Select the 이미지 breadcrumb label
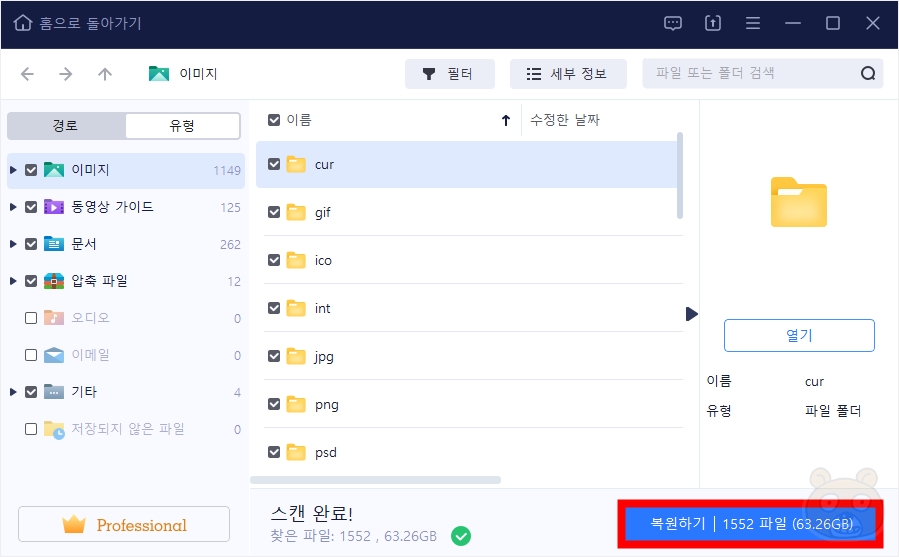 coord(198,74)
